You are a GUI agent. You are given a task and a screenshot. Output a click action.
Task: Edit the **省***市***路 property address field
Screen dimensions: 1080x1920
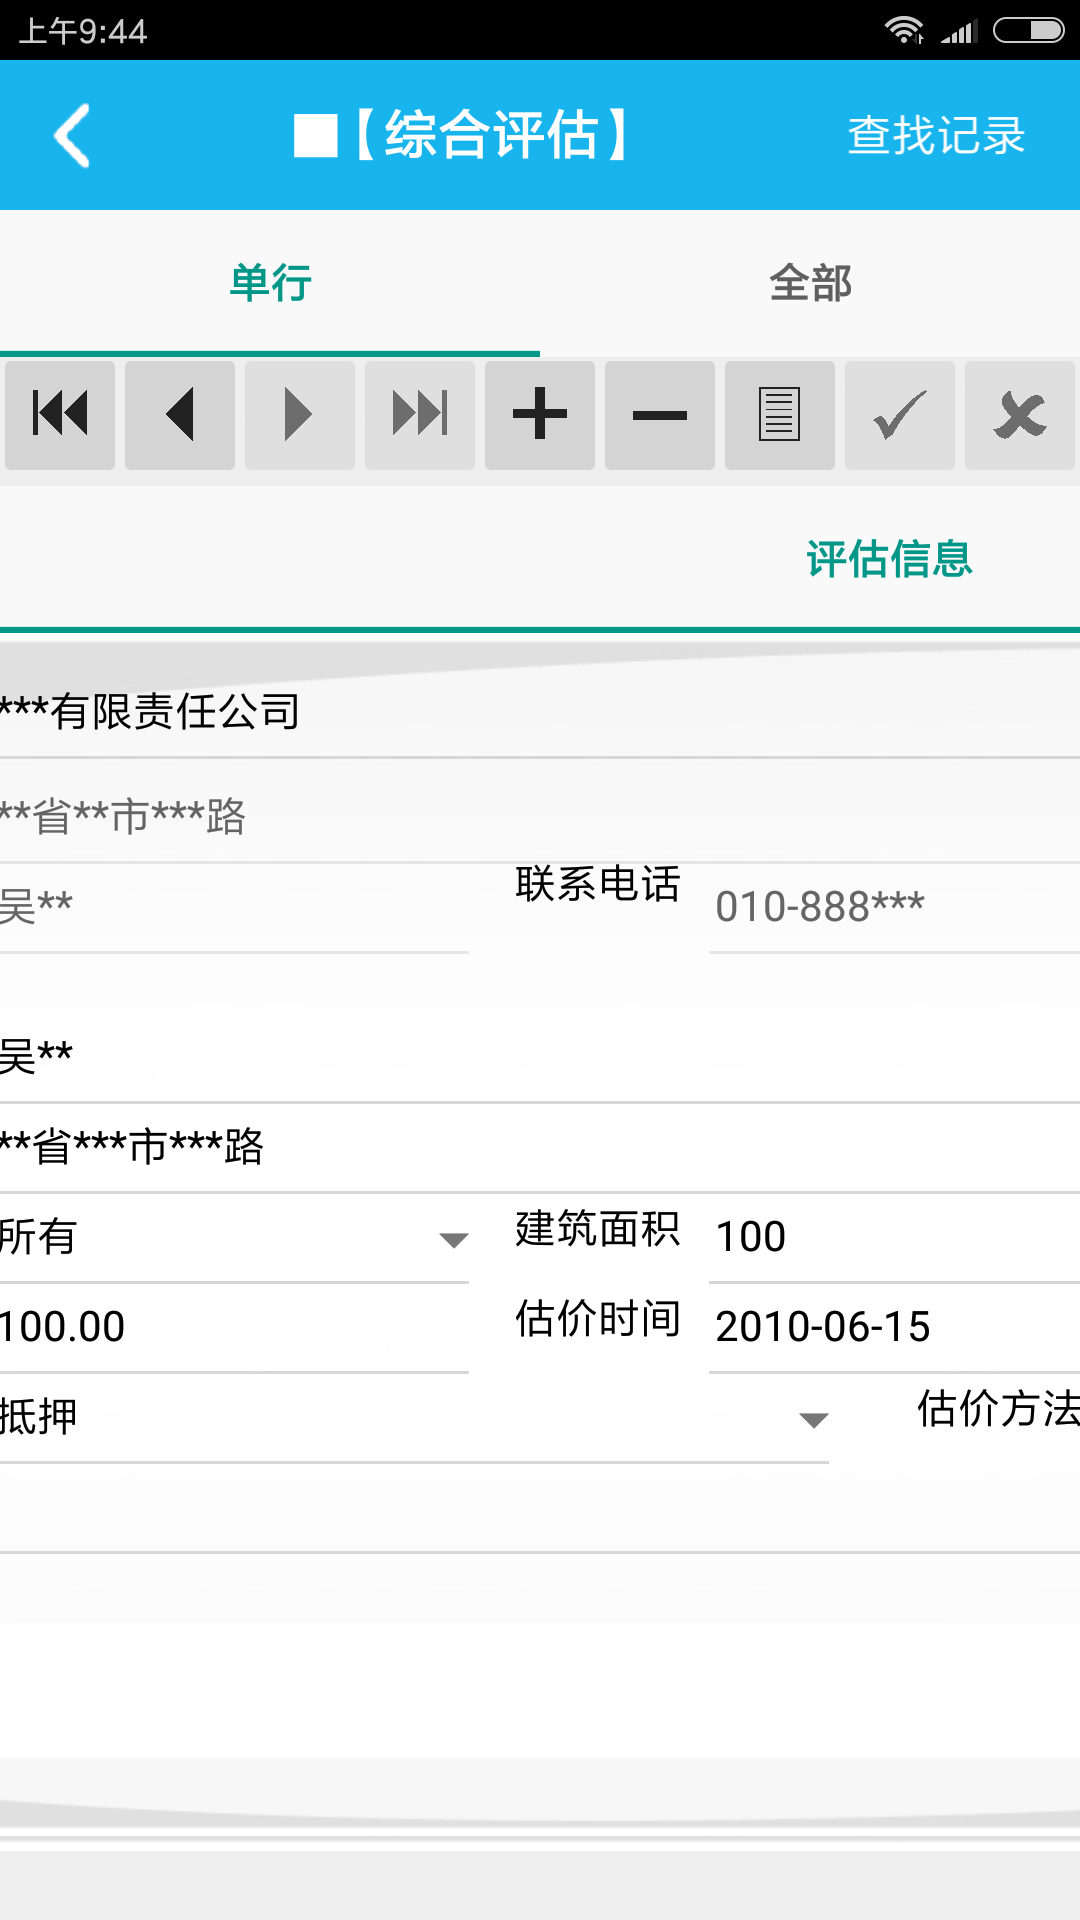(540, 1148)
